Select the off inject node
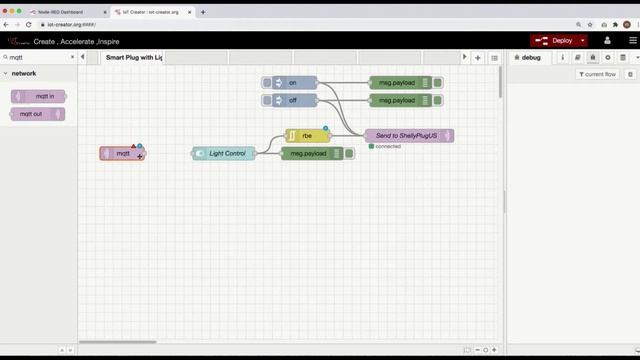640x360 pixels. point(295,100)
